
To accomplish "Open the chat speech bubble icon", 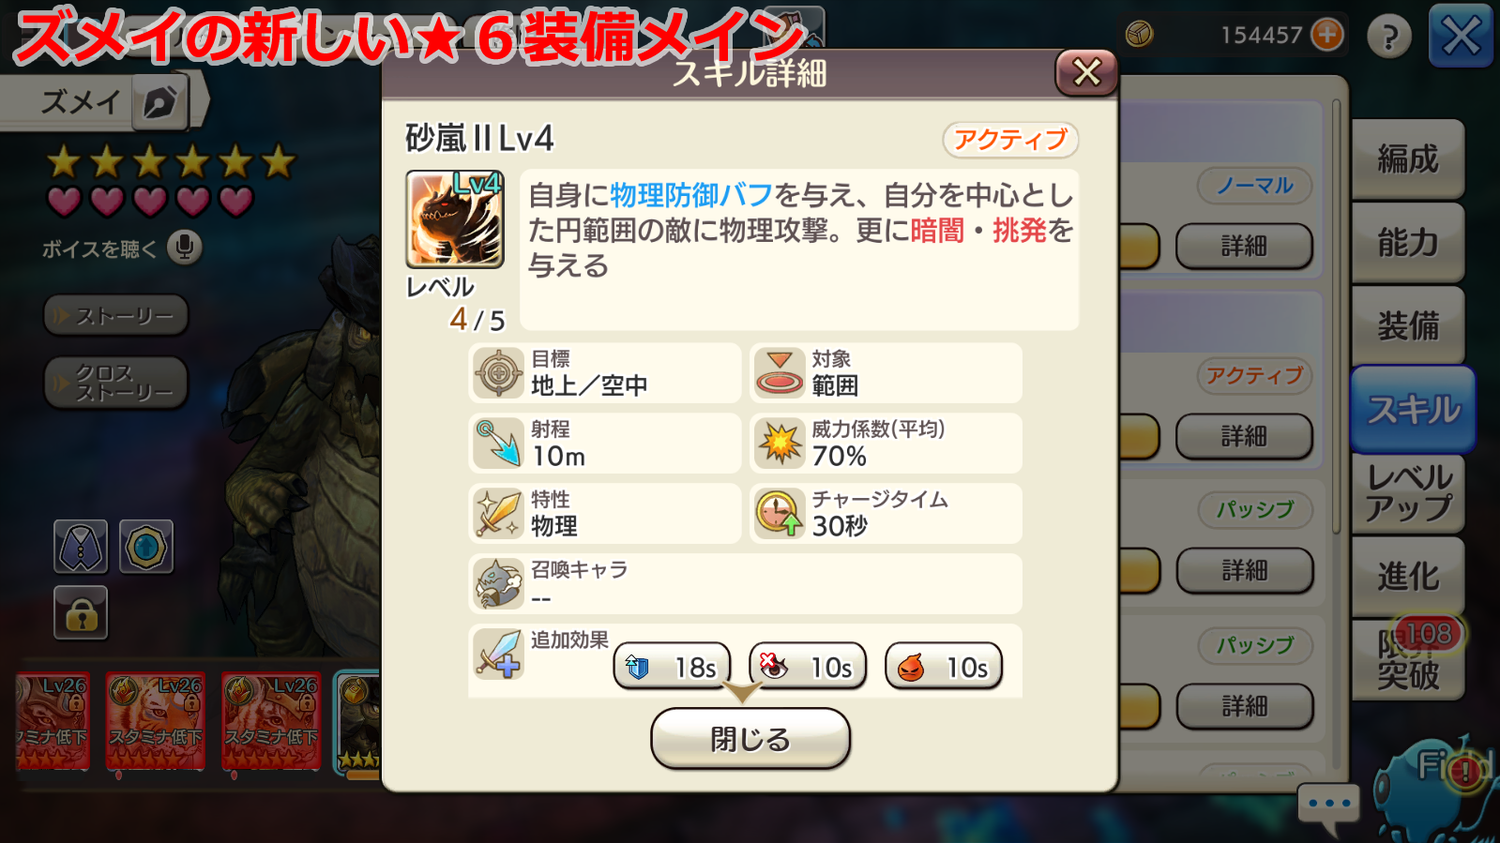I will click(1329, 806).
